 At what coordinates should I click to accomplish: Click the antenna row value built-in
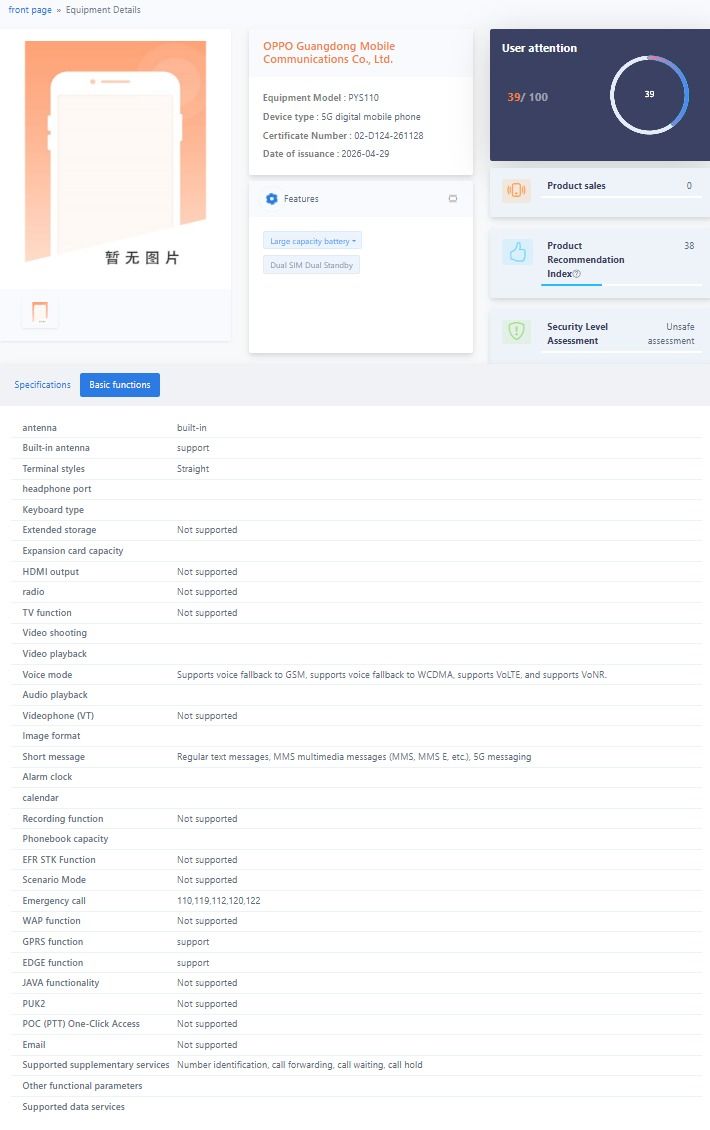pos(192,428)
